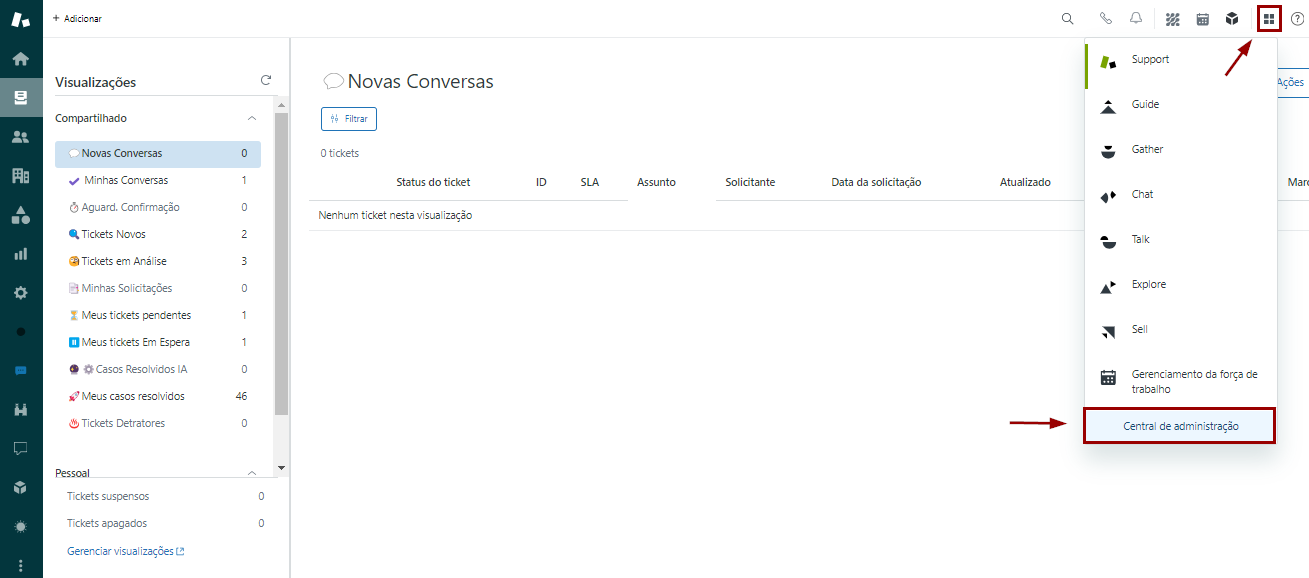Viewport: 1309px width, 578px height.
Task: Collapse the Compartilhado section
Action: [252, 118]
